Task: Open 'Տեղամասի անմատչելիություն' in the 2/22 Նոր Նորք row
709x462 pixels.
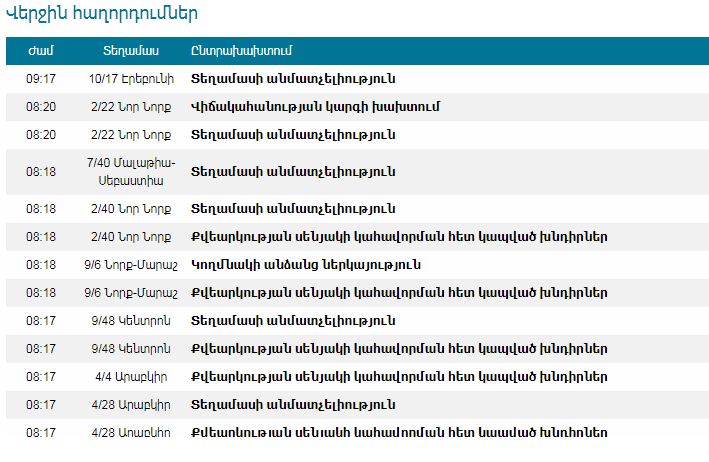Action: coord(292,135)
